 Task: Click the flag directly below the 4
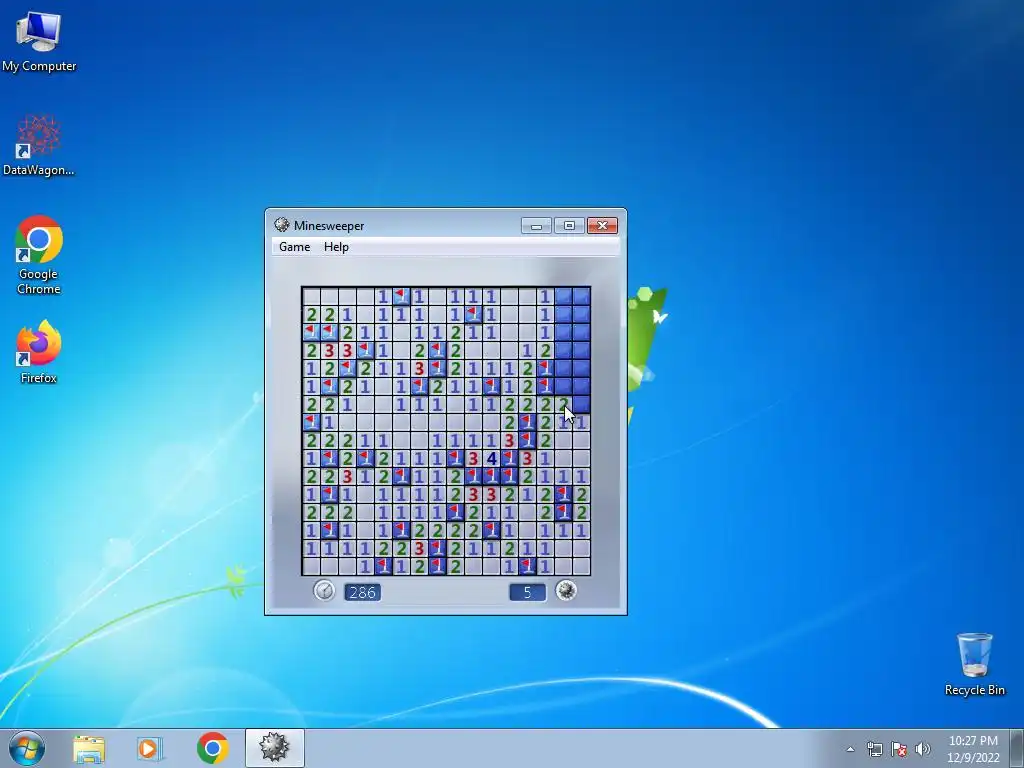pyautogui.click(x=491, y=476)
